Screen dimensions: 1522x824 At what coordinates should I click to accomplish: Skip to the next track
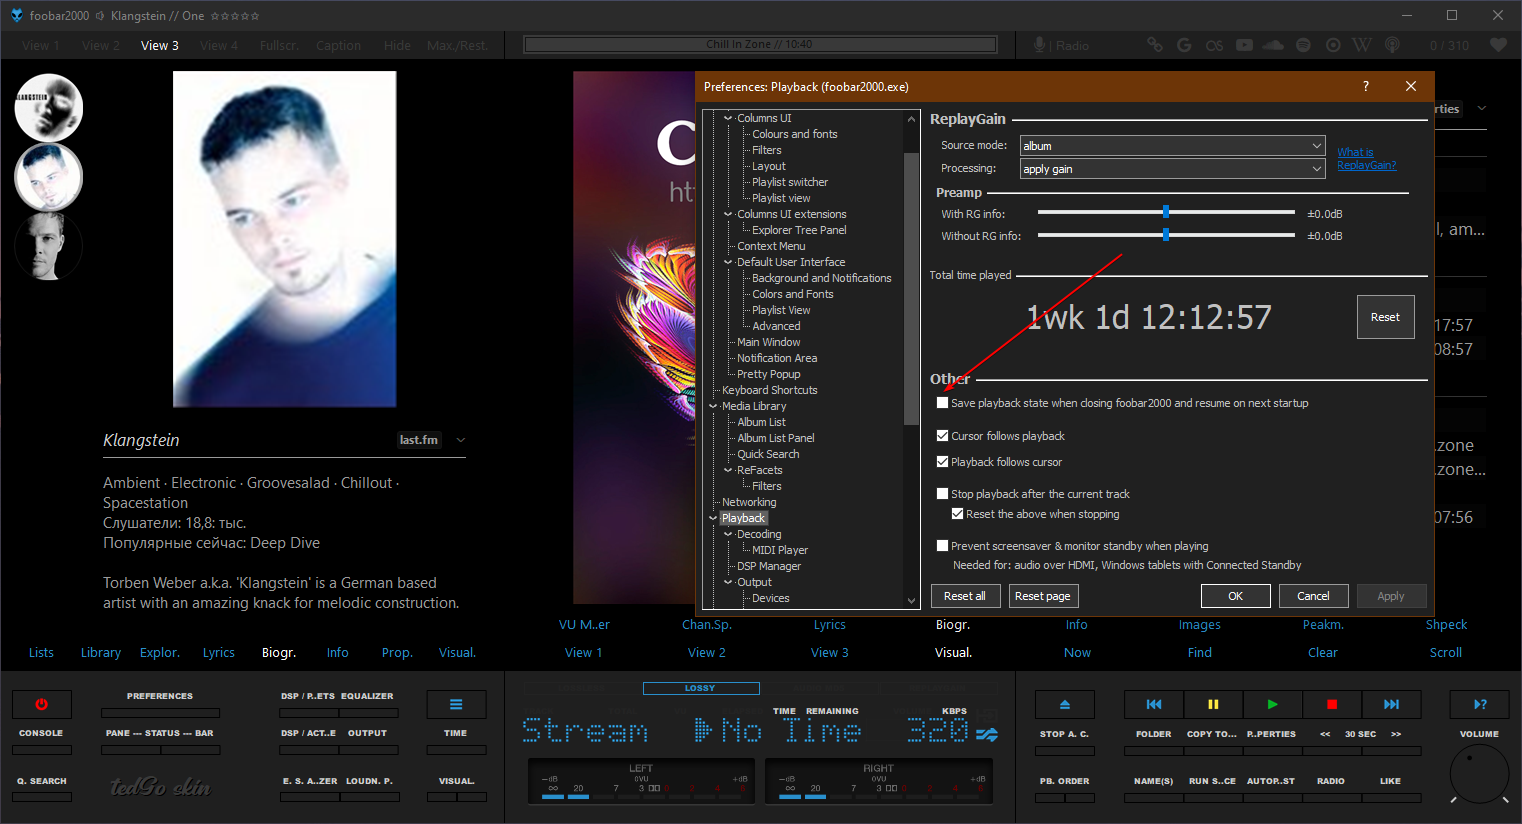pos(1391,705)
